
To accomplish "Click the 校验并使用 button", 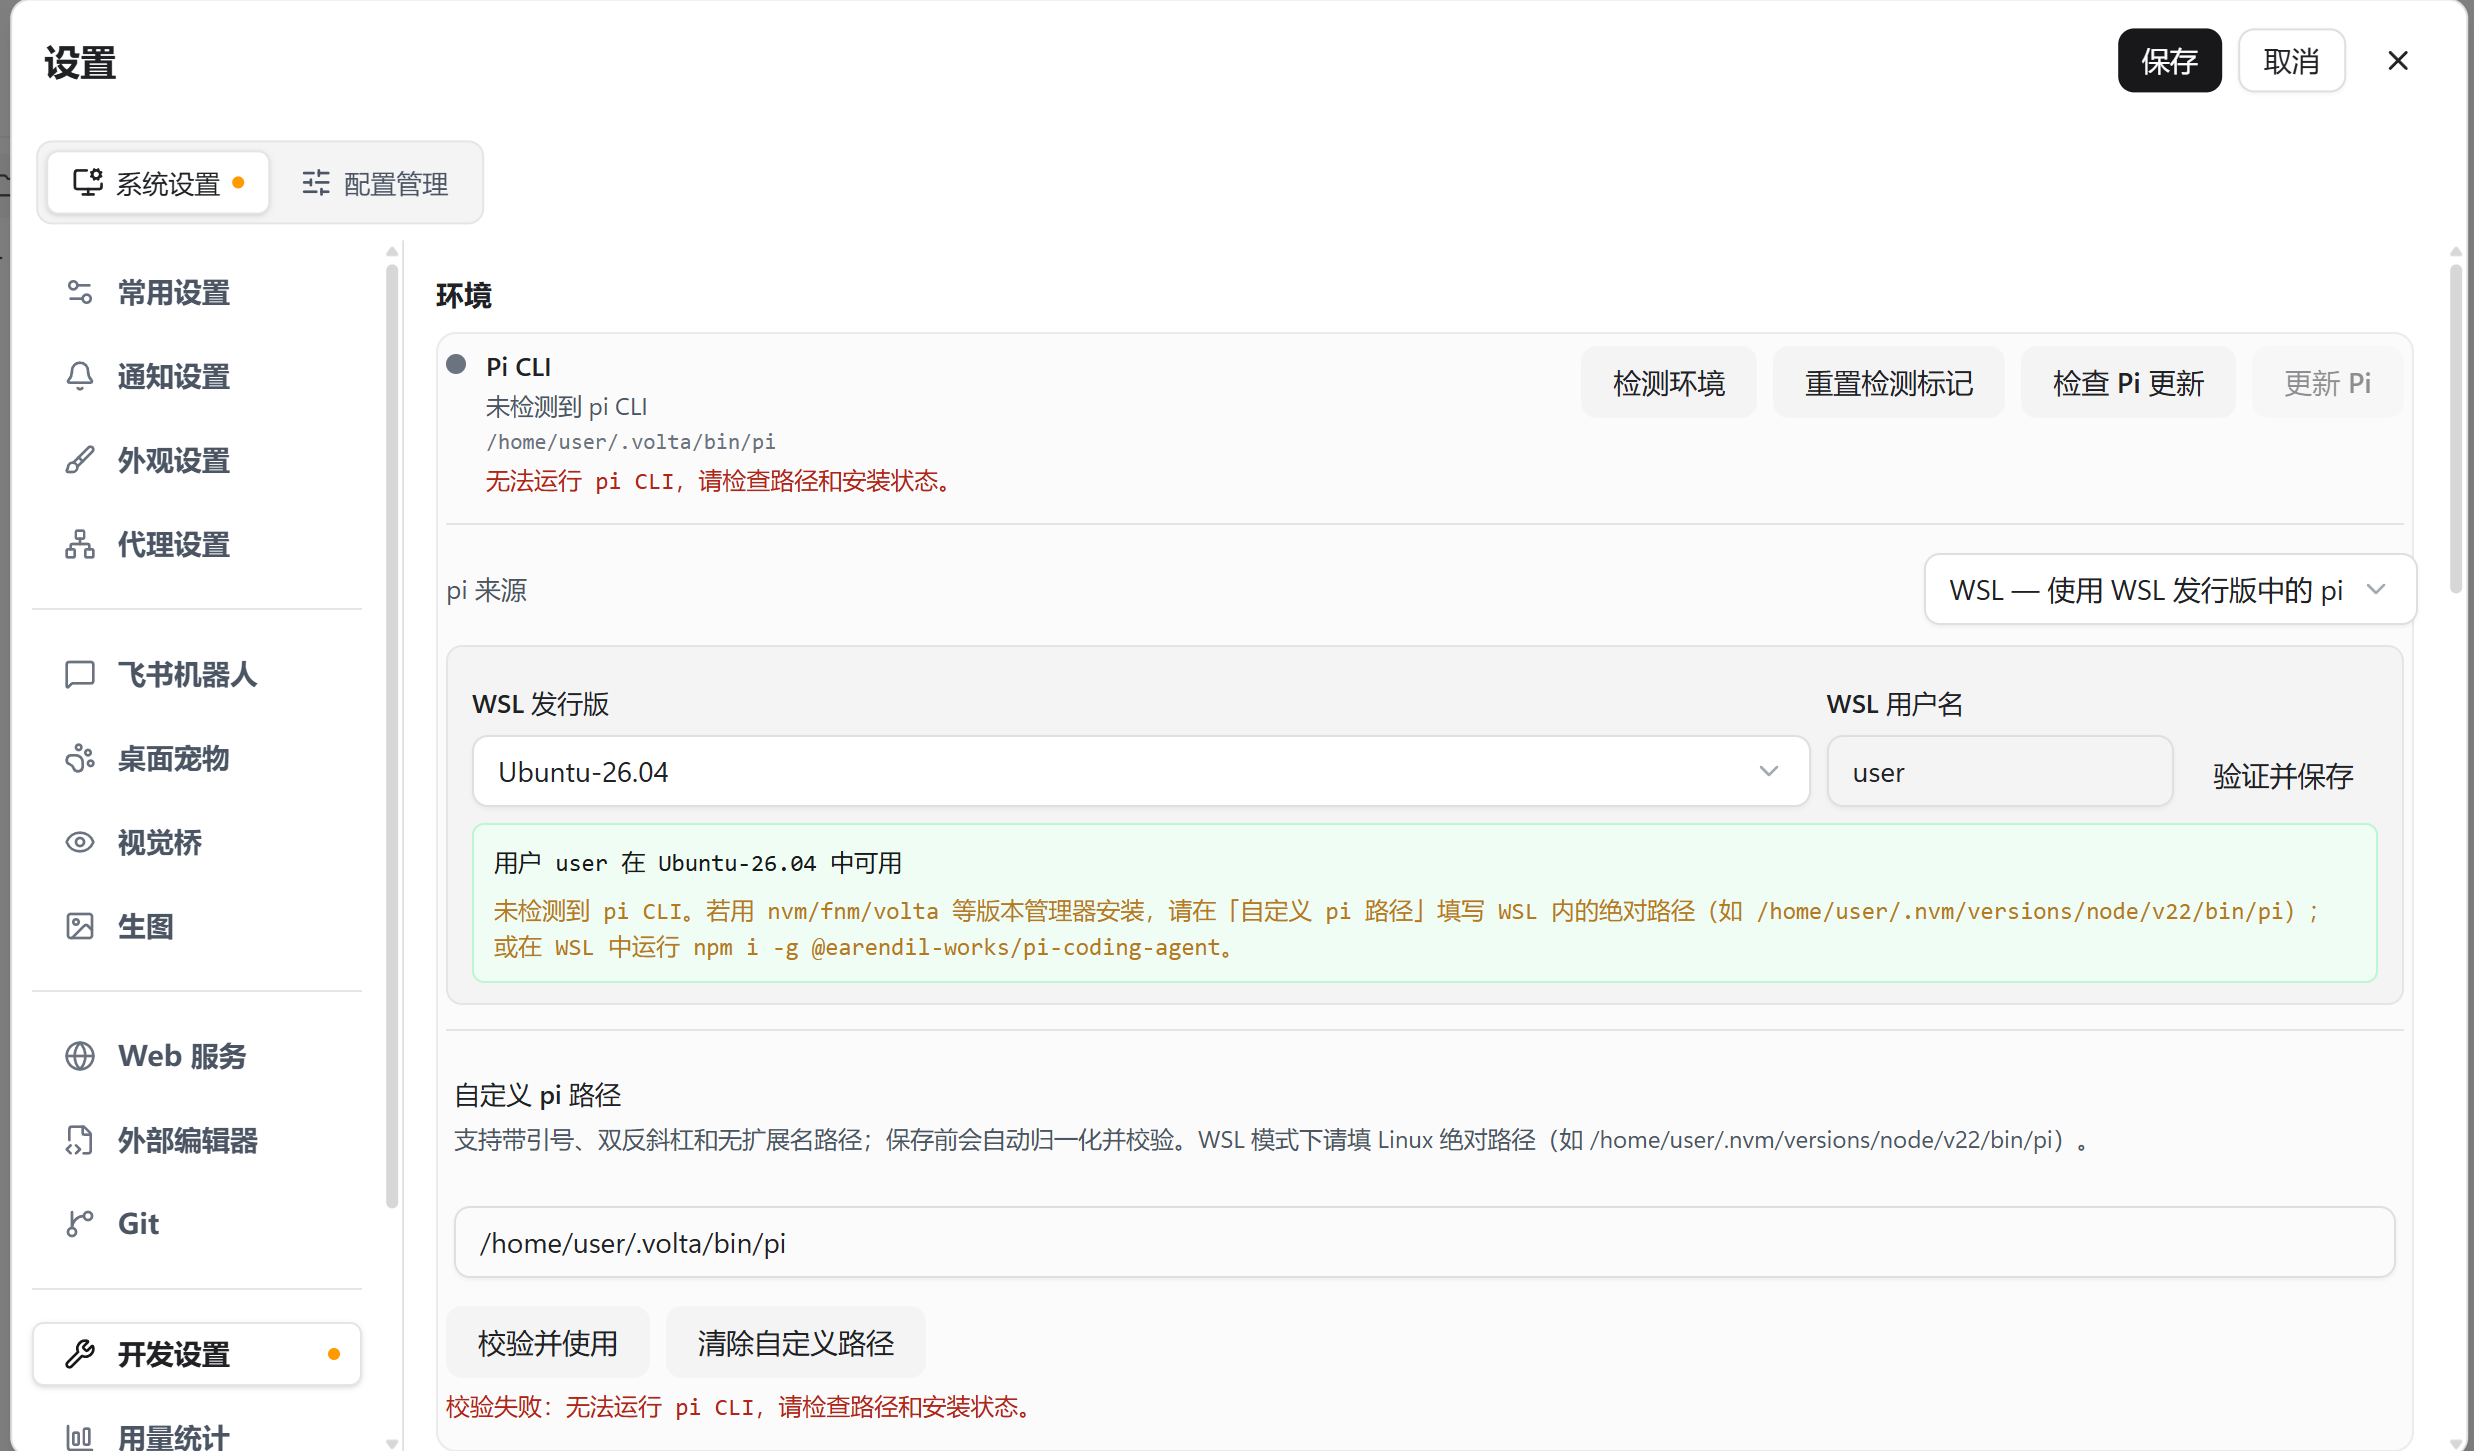I will coord(548,1343).
